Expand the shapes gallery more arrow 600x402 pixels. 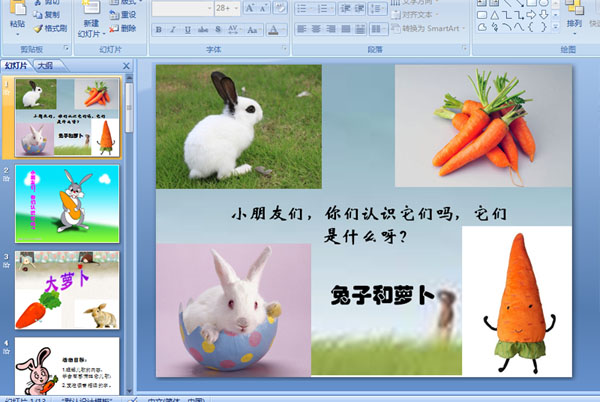point(558,28)
